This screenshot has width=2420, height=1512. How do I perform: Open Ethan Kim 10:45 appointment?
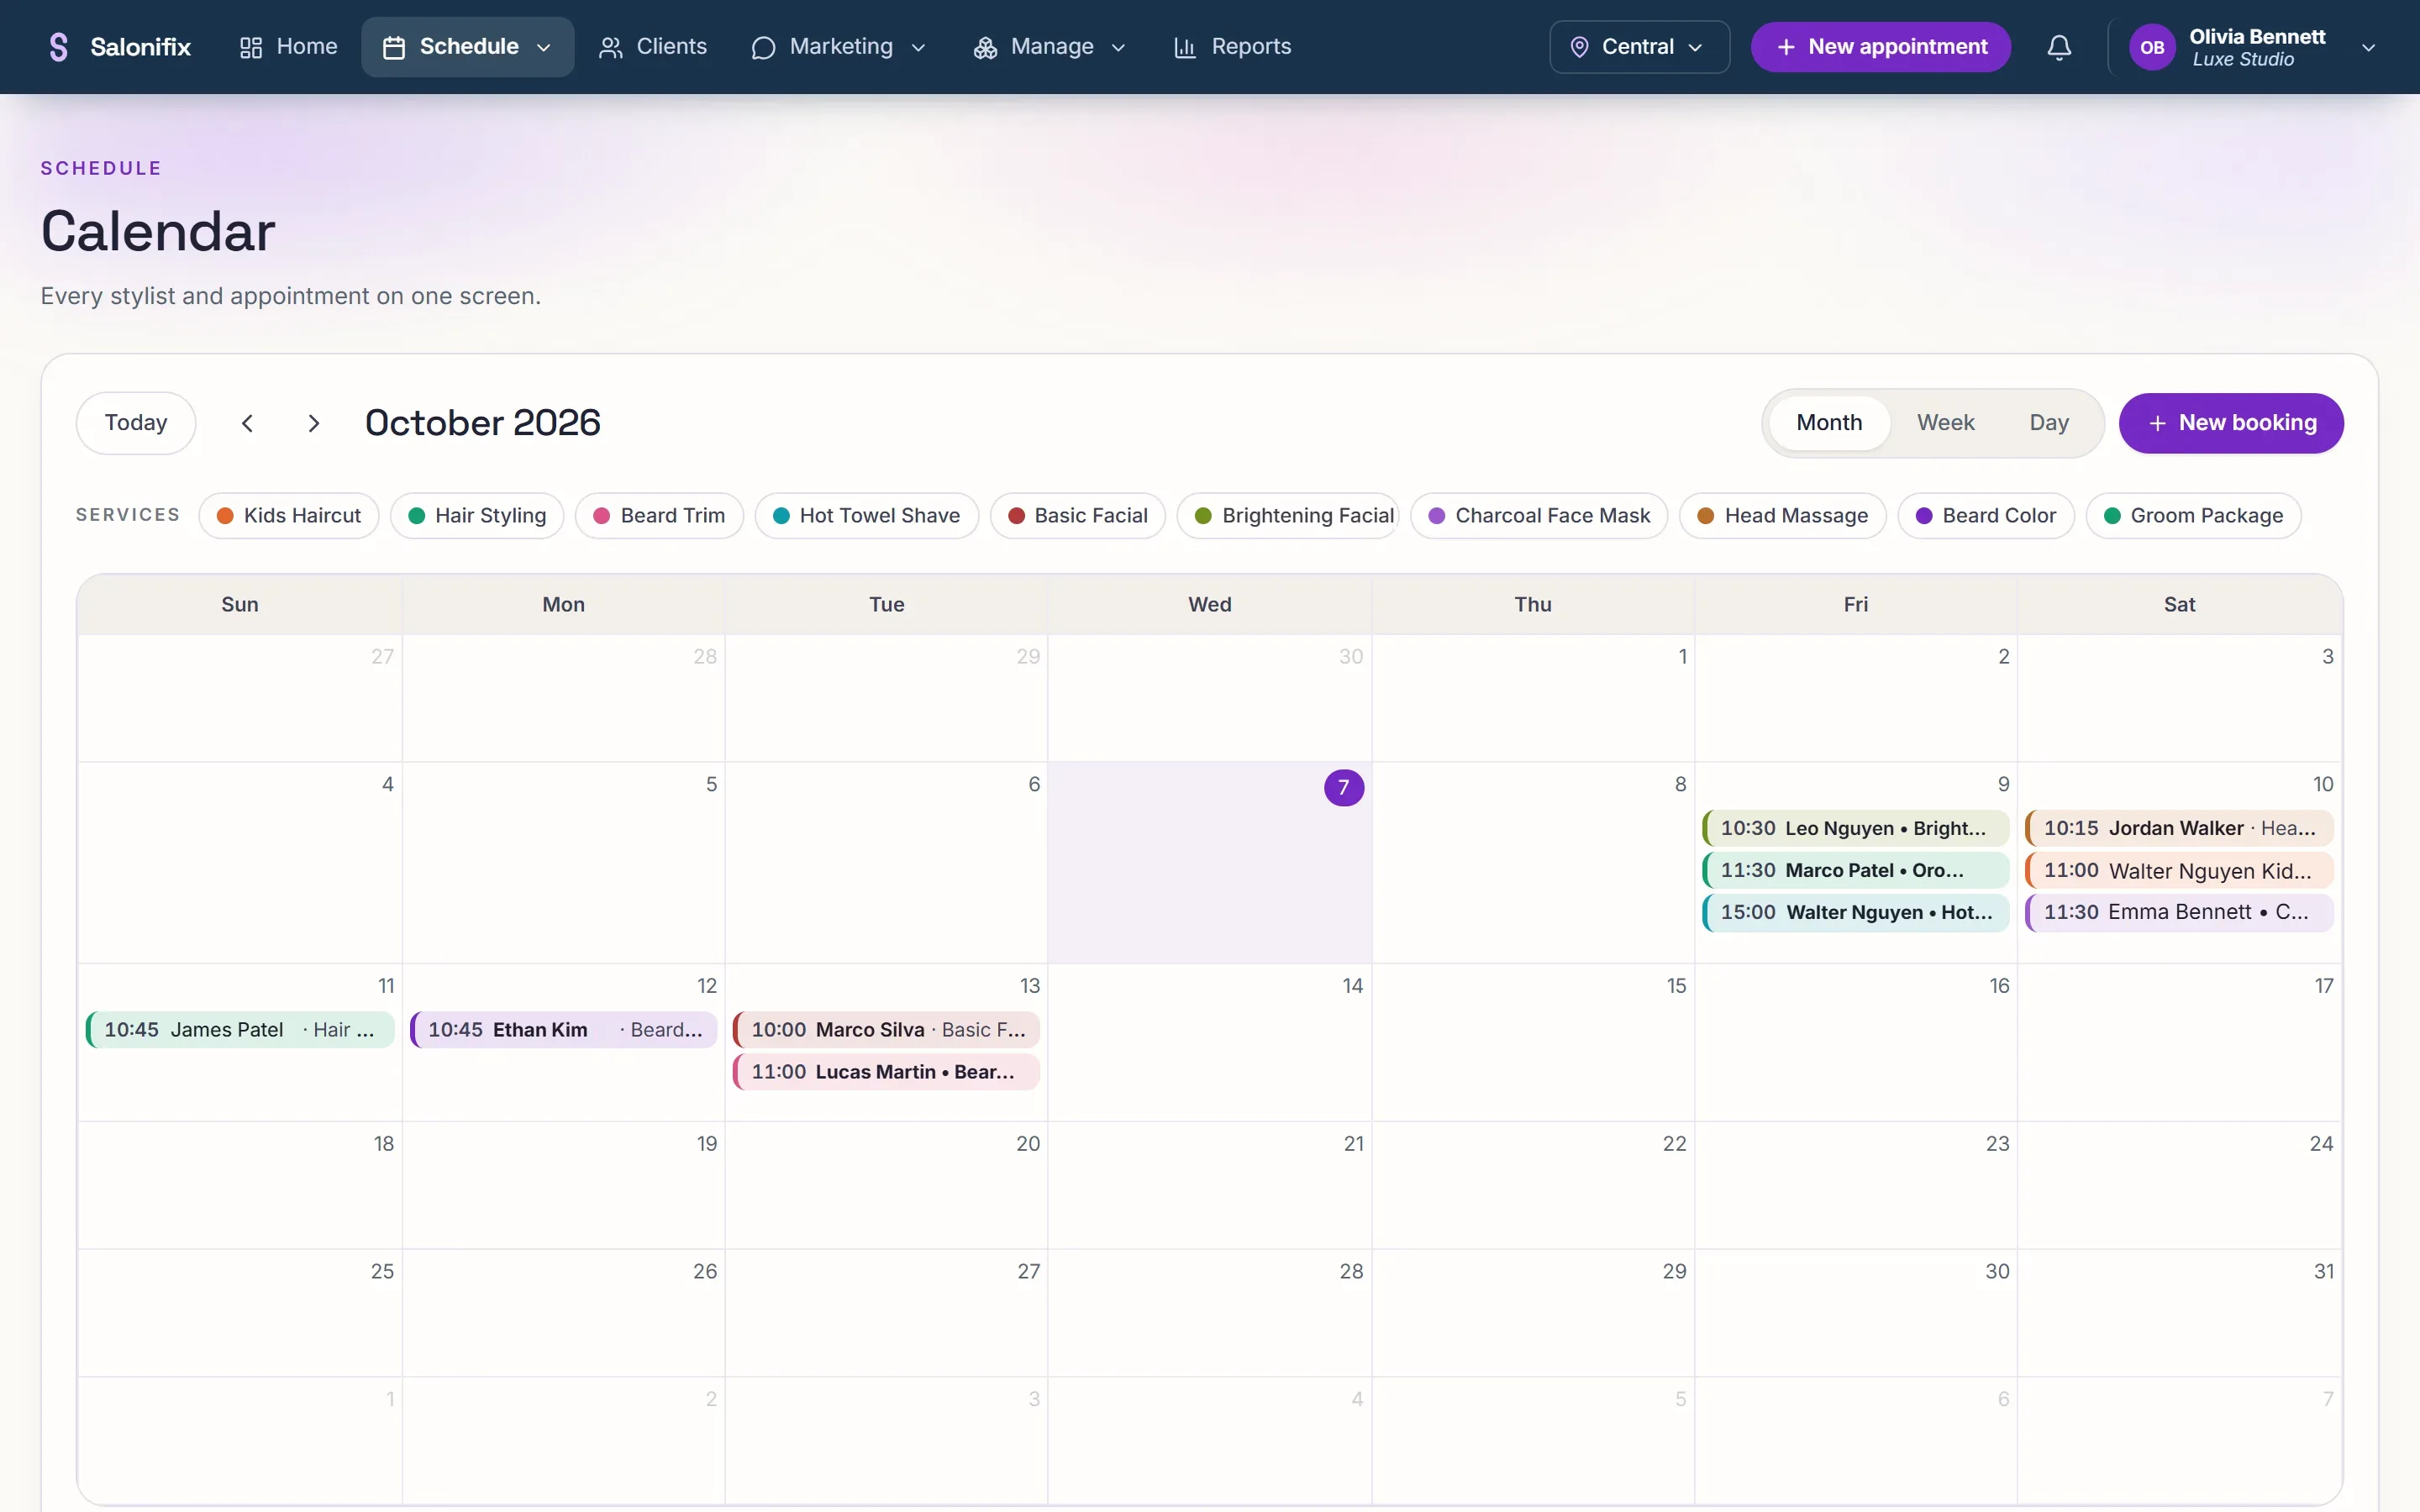click(x=564, y=1030)
